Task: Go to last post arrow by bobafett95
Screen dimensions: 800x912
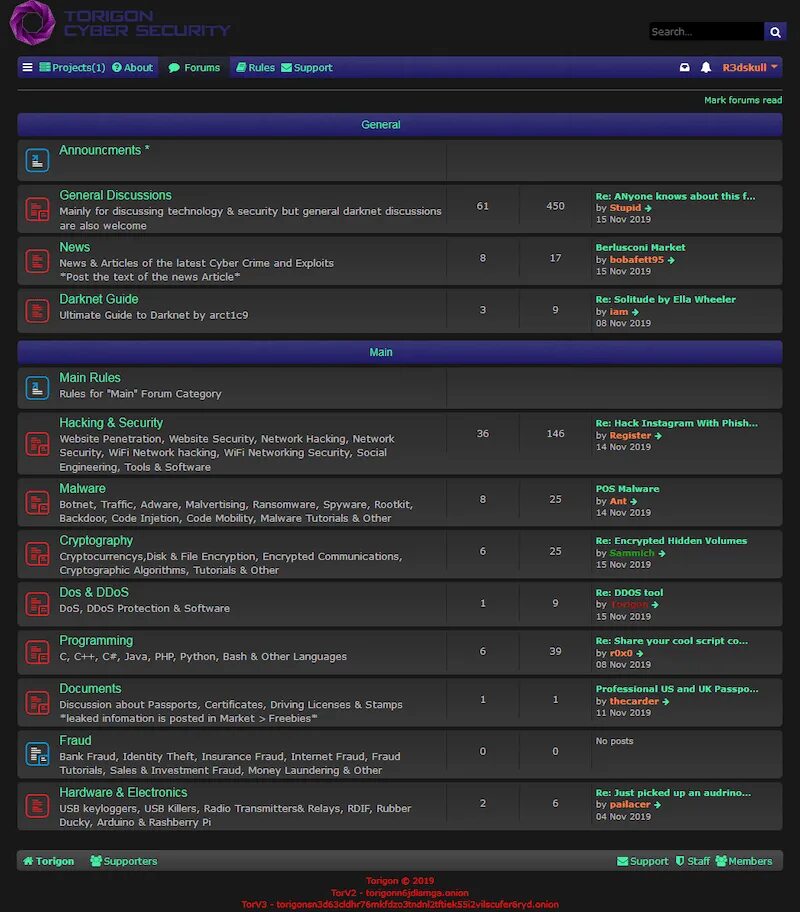Action: click(671, 260)
